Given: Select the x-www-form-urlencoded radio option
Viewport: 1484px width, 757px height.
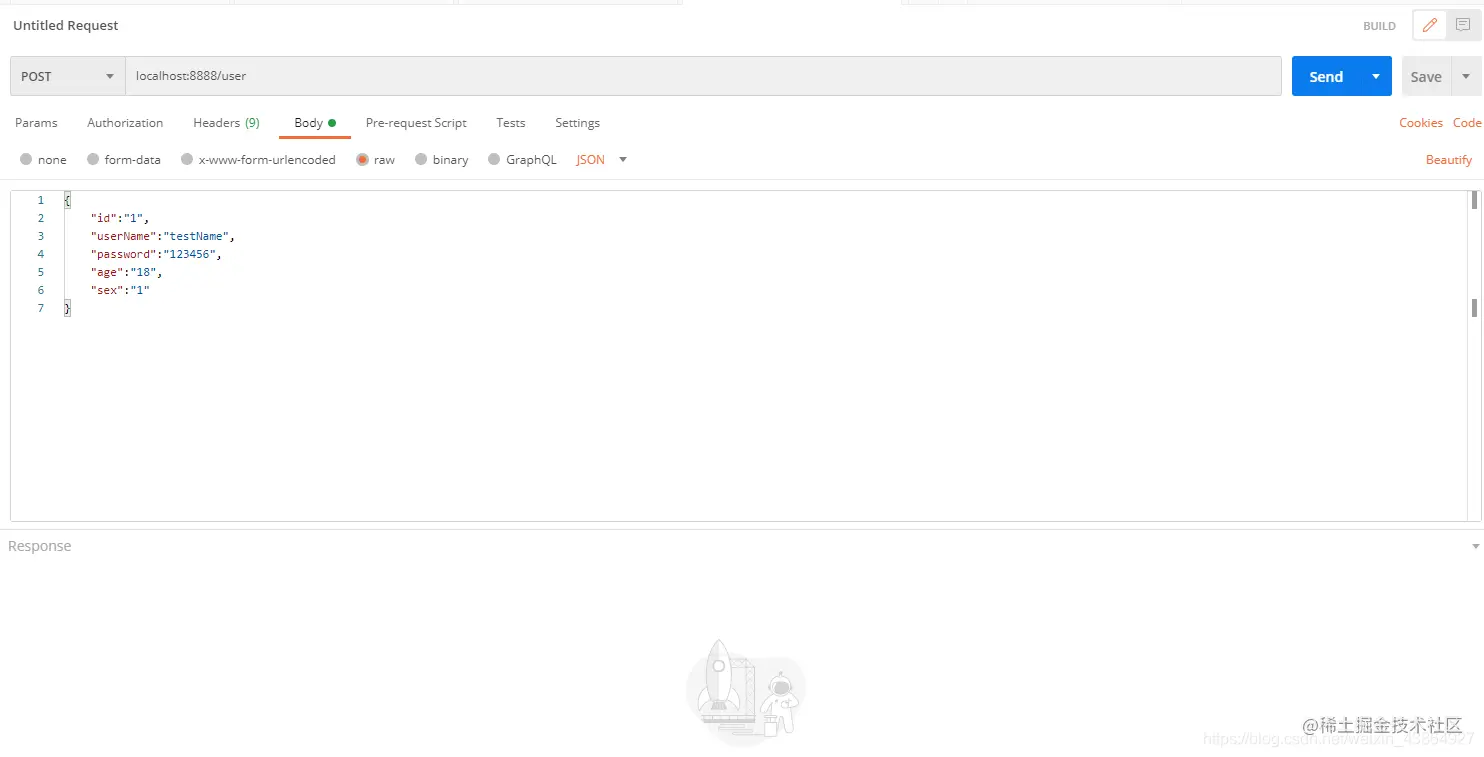Looking at the screenshot, I should (x=187, y=160).
